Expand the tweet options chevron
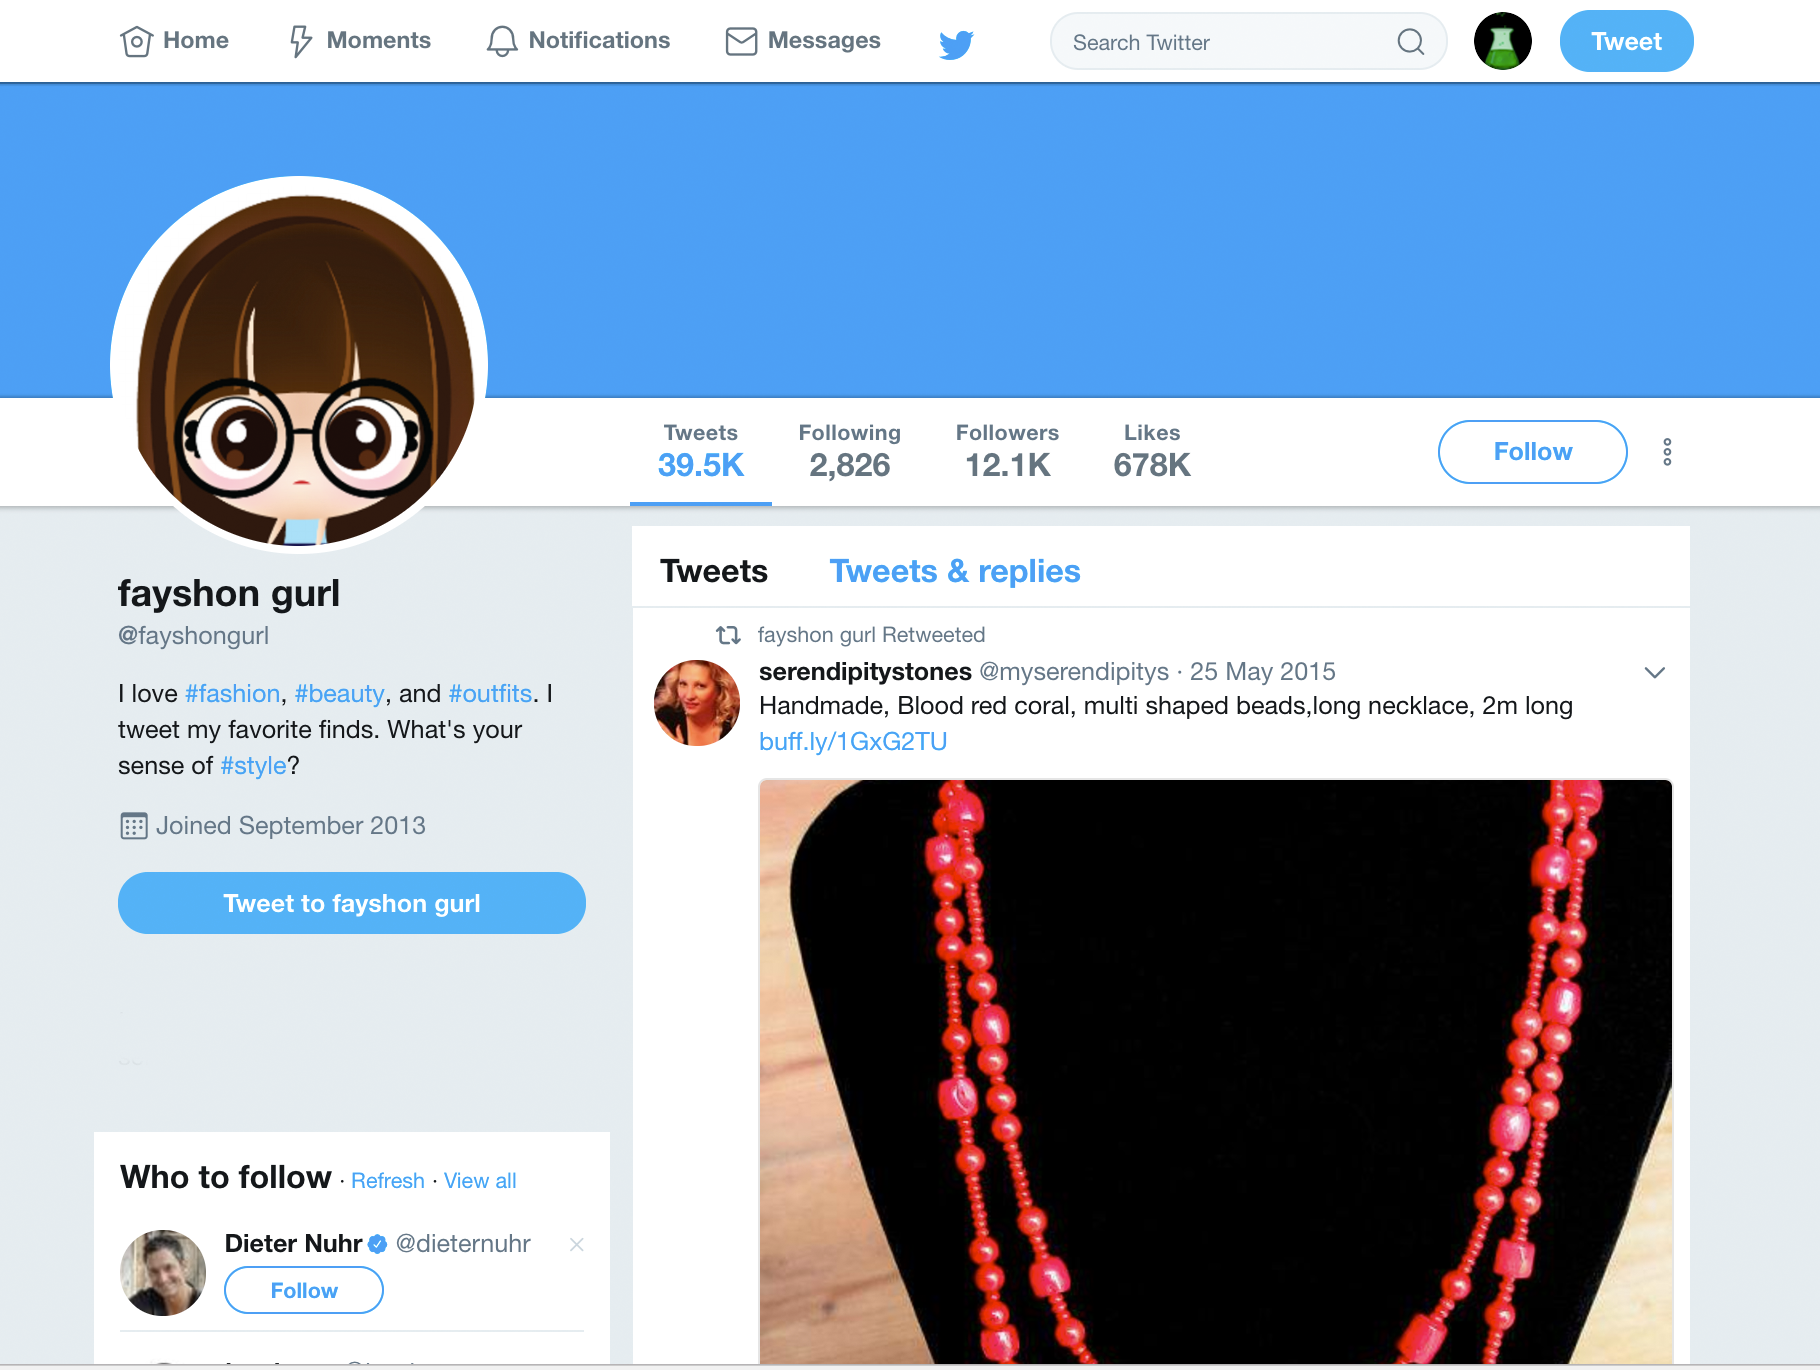The width and height of the screenshot is (1820, 1370). pos(1655,672)
